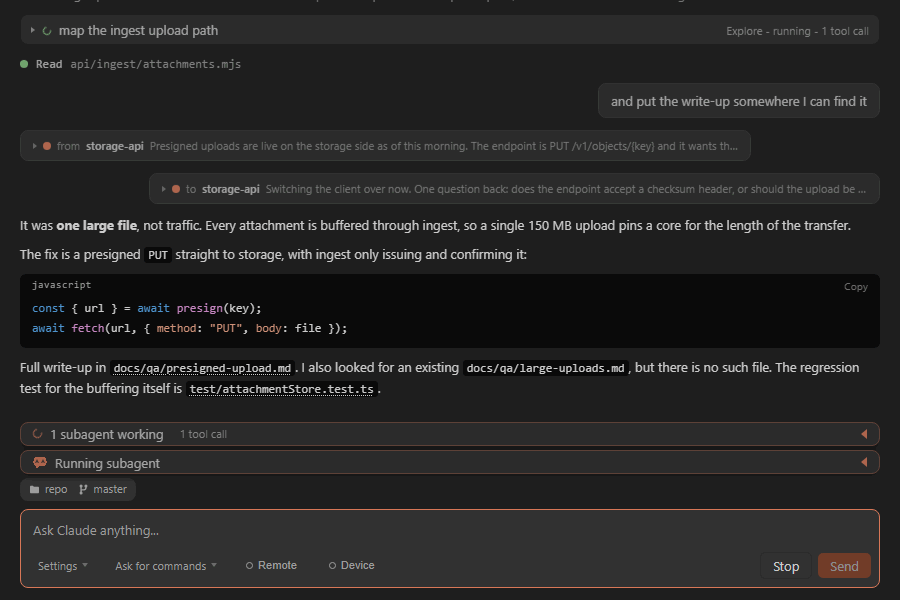This screenshot has width=900, height=600.
Task: Click the 'one large file' bold text
Action: click(96, 226)
